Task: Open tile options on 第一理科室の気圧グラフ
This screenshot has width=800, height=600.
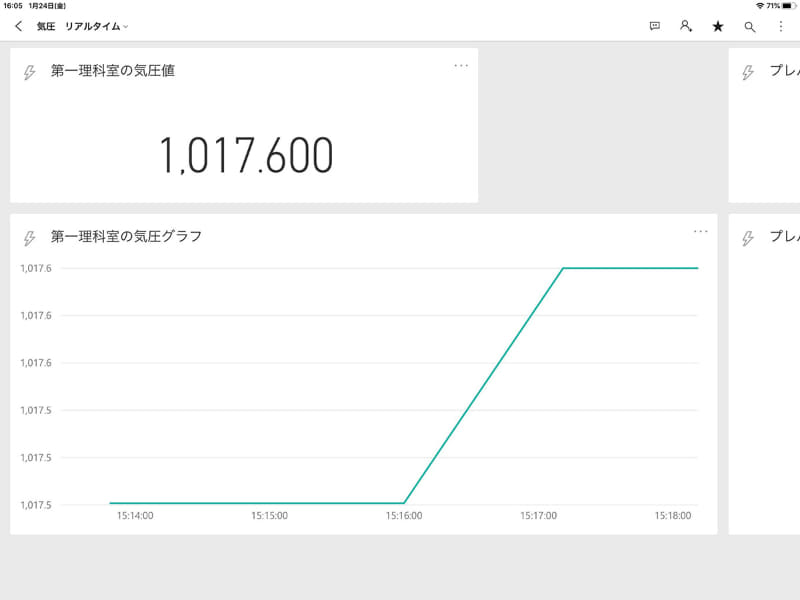Action: click(x=703, y=230)
